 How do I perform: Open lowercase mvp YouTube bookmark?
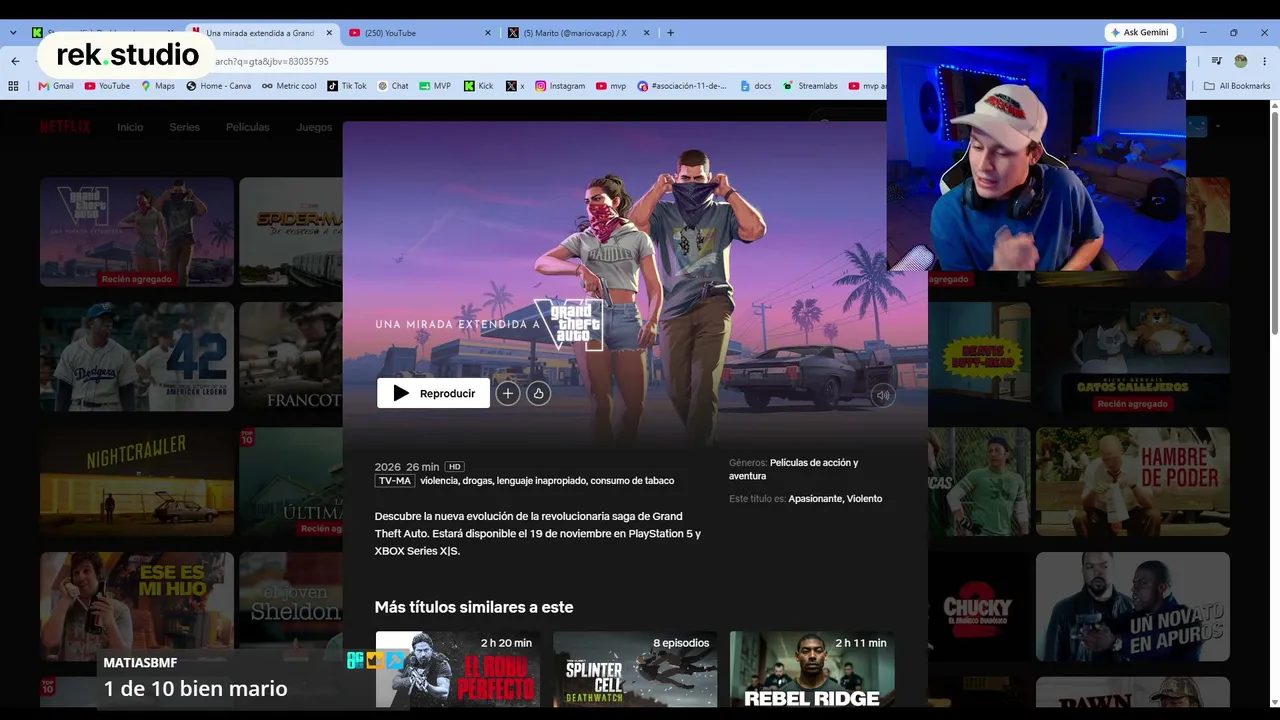[611, 86]
